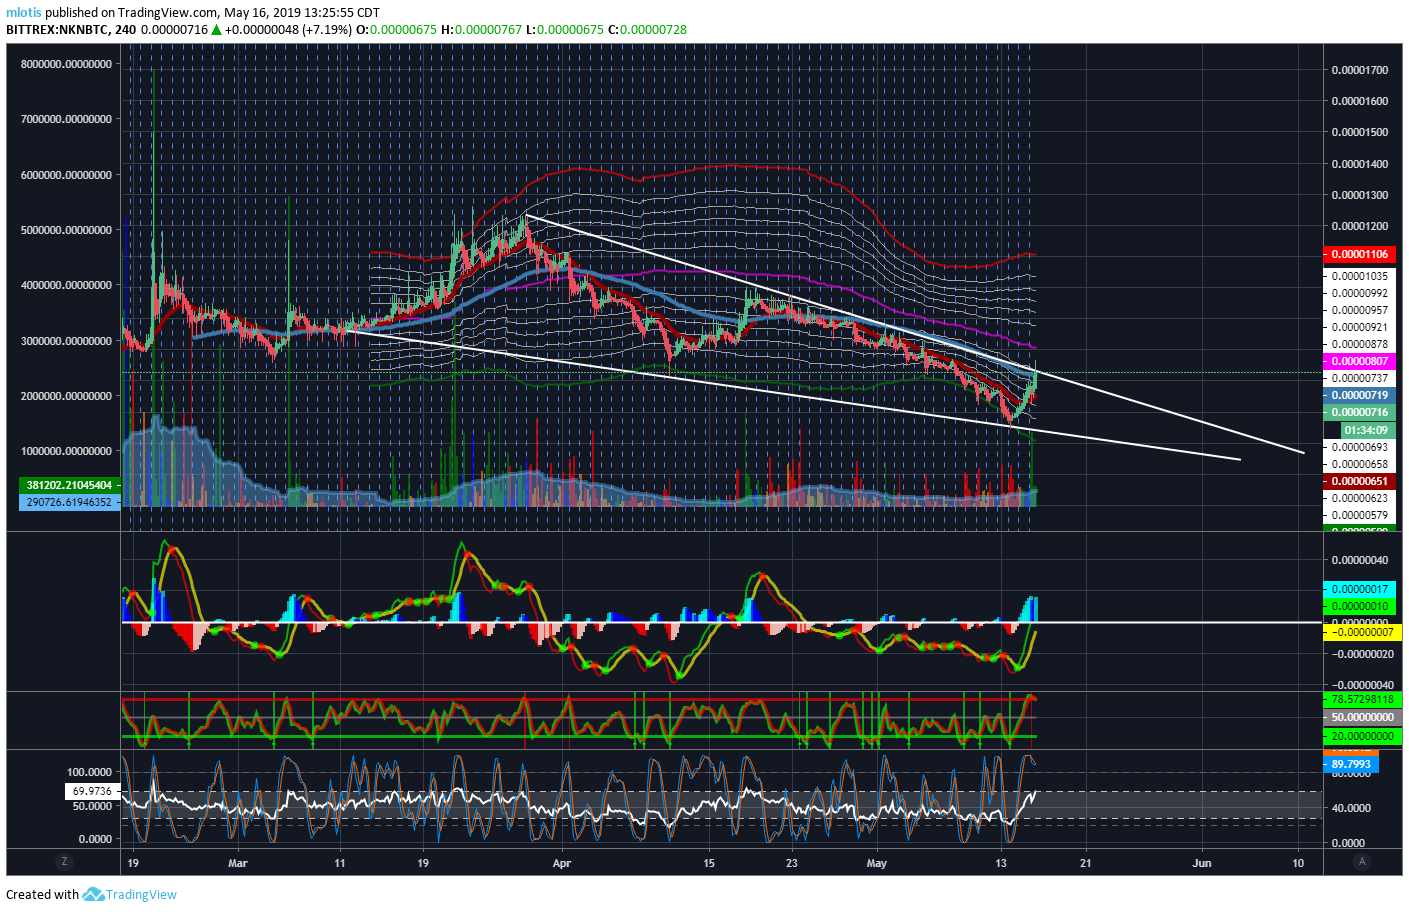Click the green 381202.21045404 volume label
Screen dimensions: 1409x912
coord(70,485)
